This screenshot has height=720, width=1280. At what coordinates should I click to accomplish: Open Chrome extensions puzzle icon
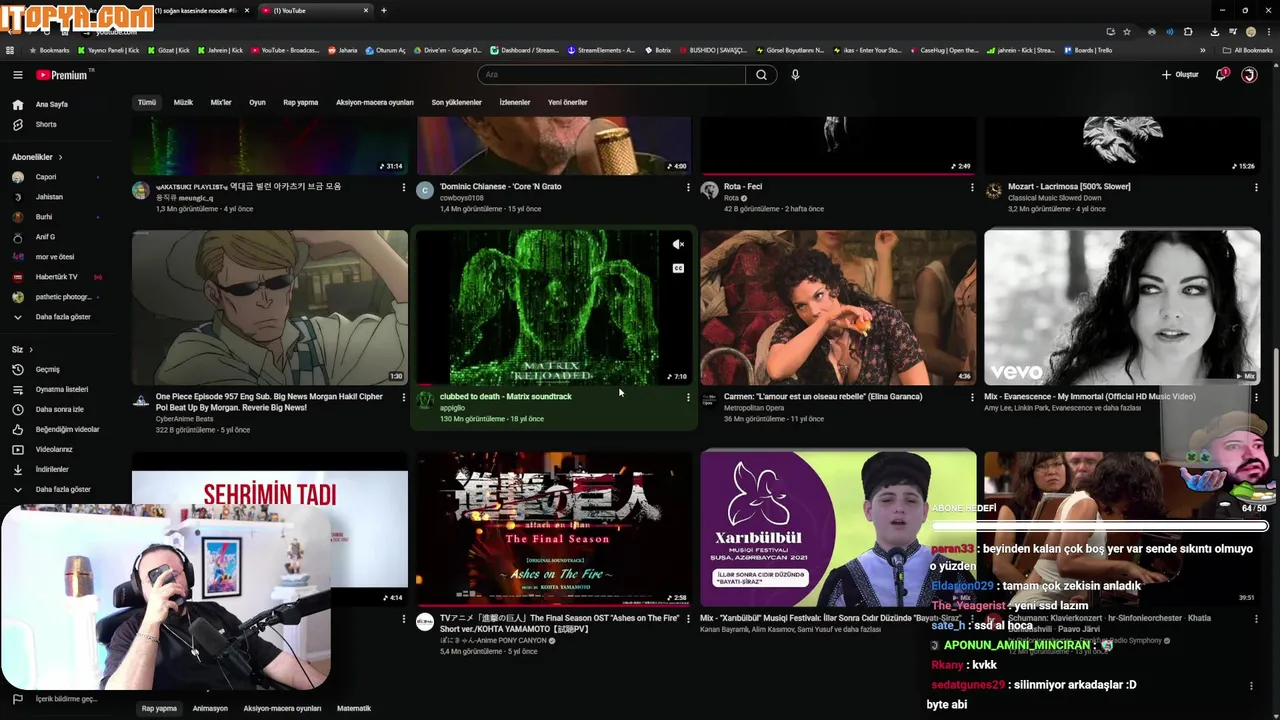tap(1188, 31)
